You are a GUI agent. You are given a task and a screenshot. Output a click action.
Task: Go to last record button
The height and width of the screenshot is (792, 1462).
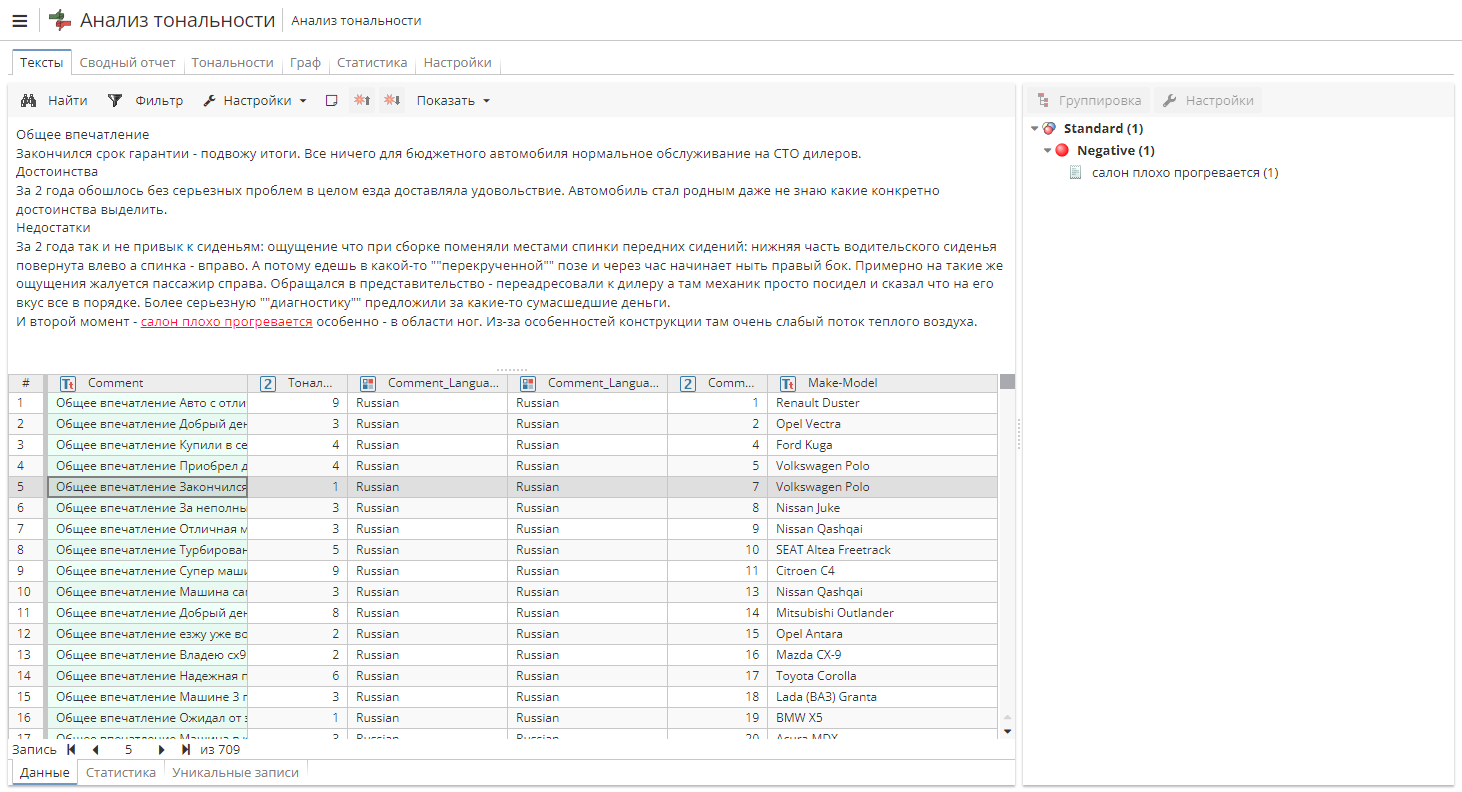click(x=186, y=749)
